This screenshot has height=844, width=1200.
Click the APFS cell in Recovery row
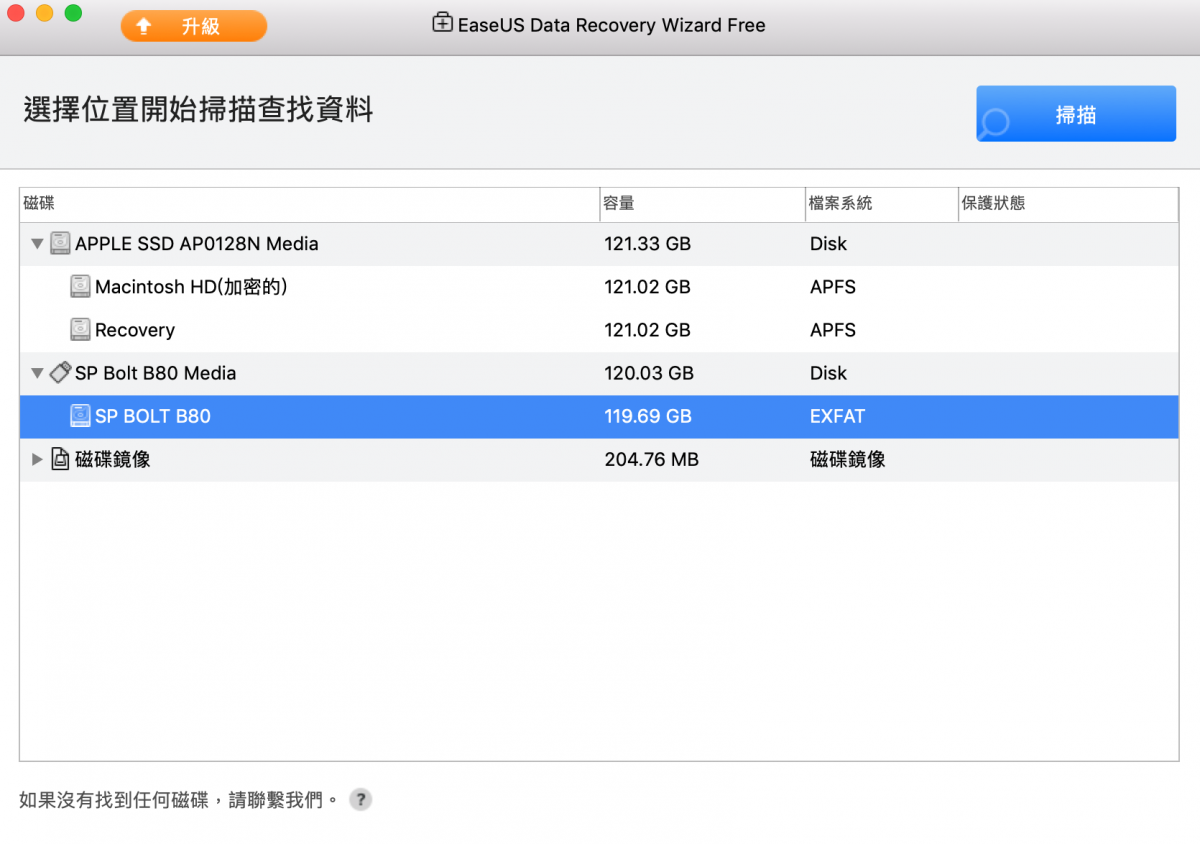click(833, 330)
